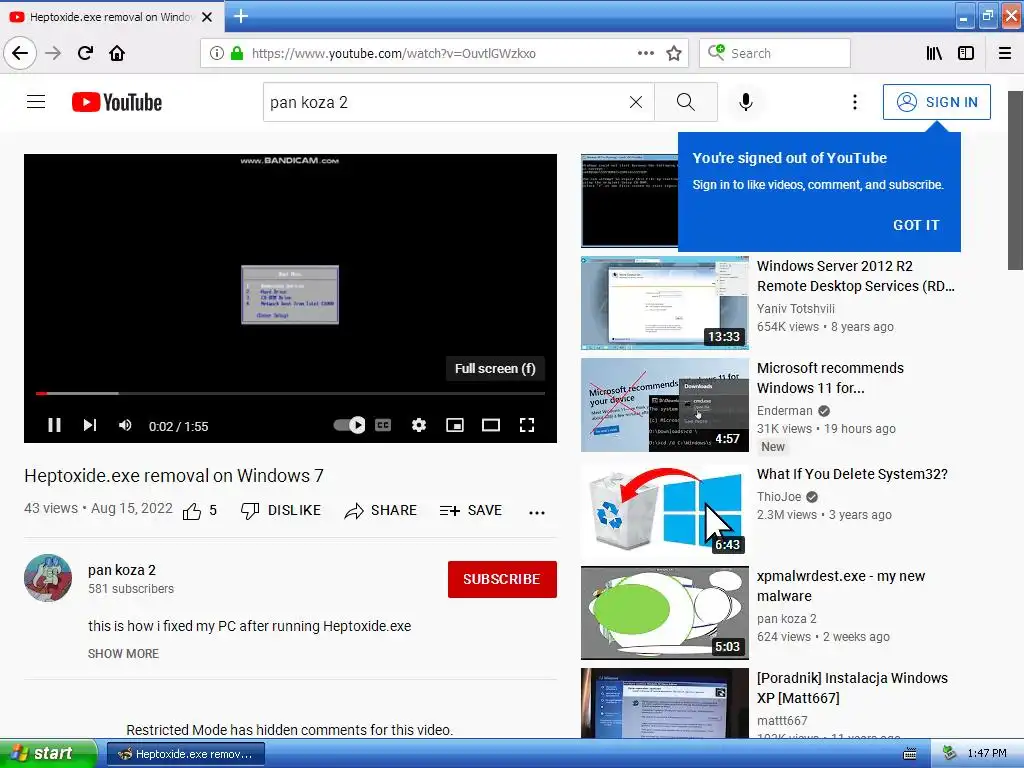Toggle the Firefox sidebar icon
This screenshot has height=768, width=1024.
966,53
